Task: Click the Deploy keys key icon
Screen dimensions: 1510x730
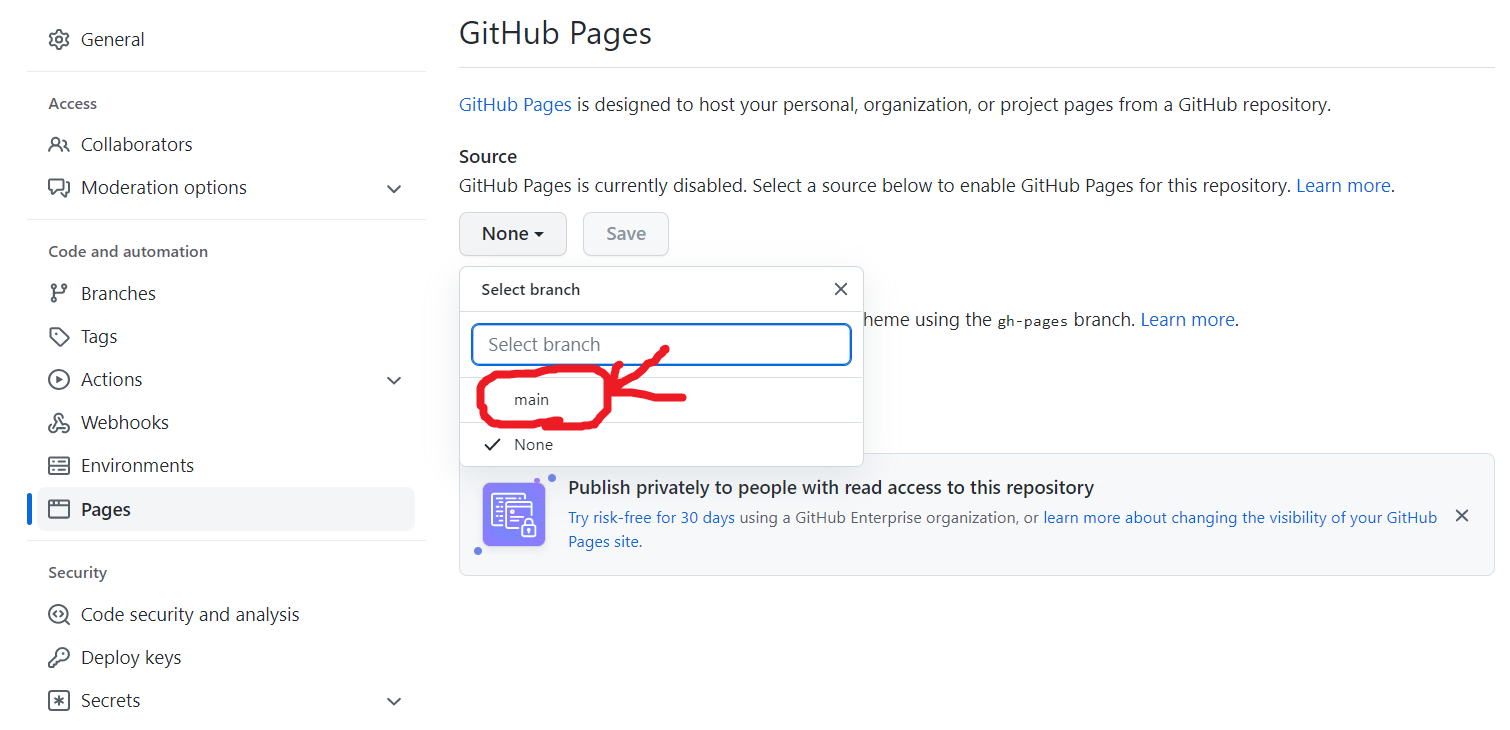Action: click(x=59, y=658)
